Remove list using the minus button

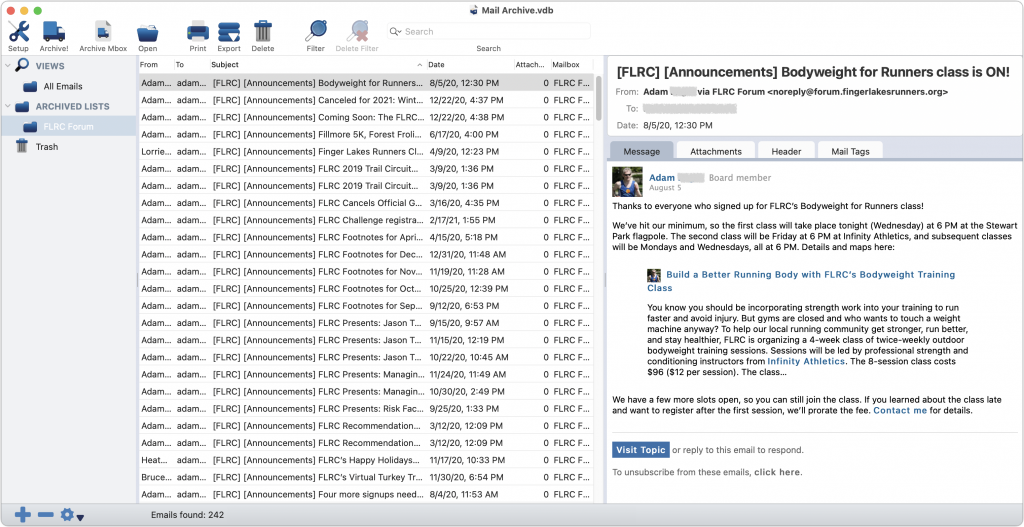45,514
